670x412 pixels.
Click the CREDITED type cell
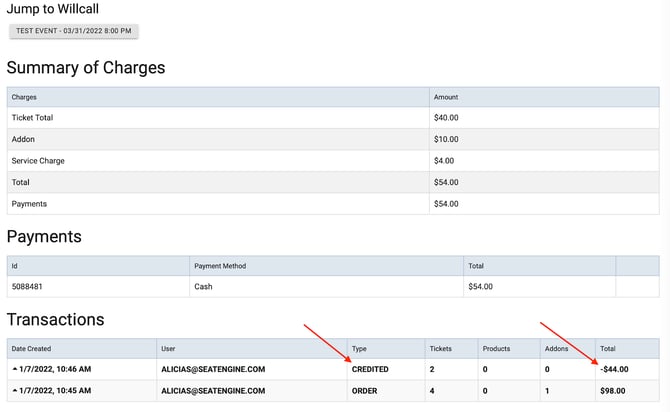pos(370,370)
